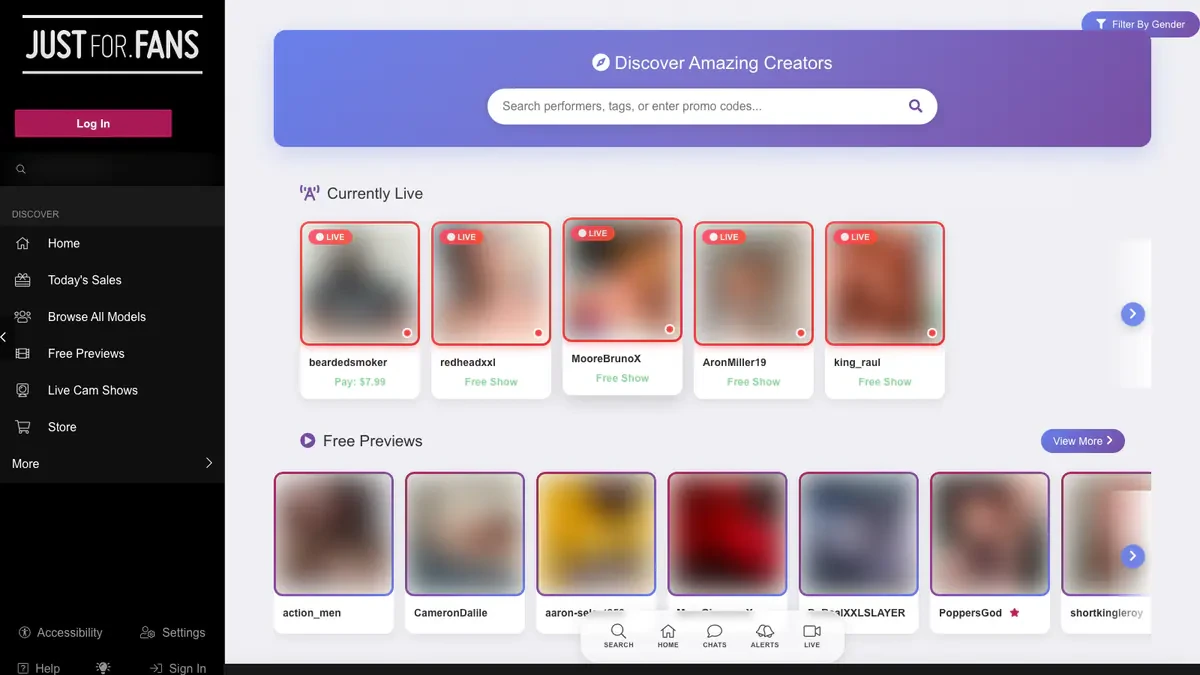Open Accessibility options

pos(60,633)
